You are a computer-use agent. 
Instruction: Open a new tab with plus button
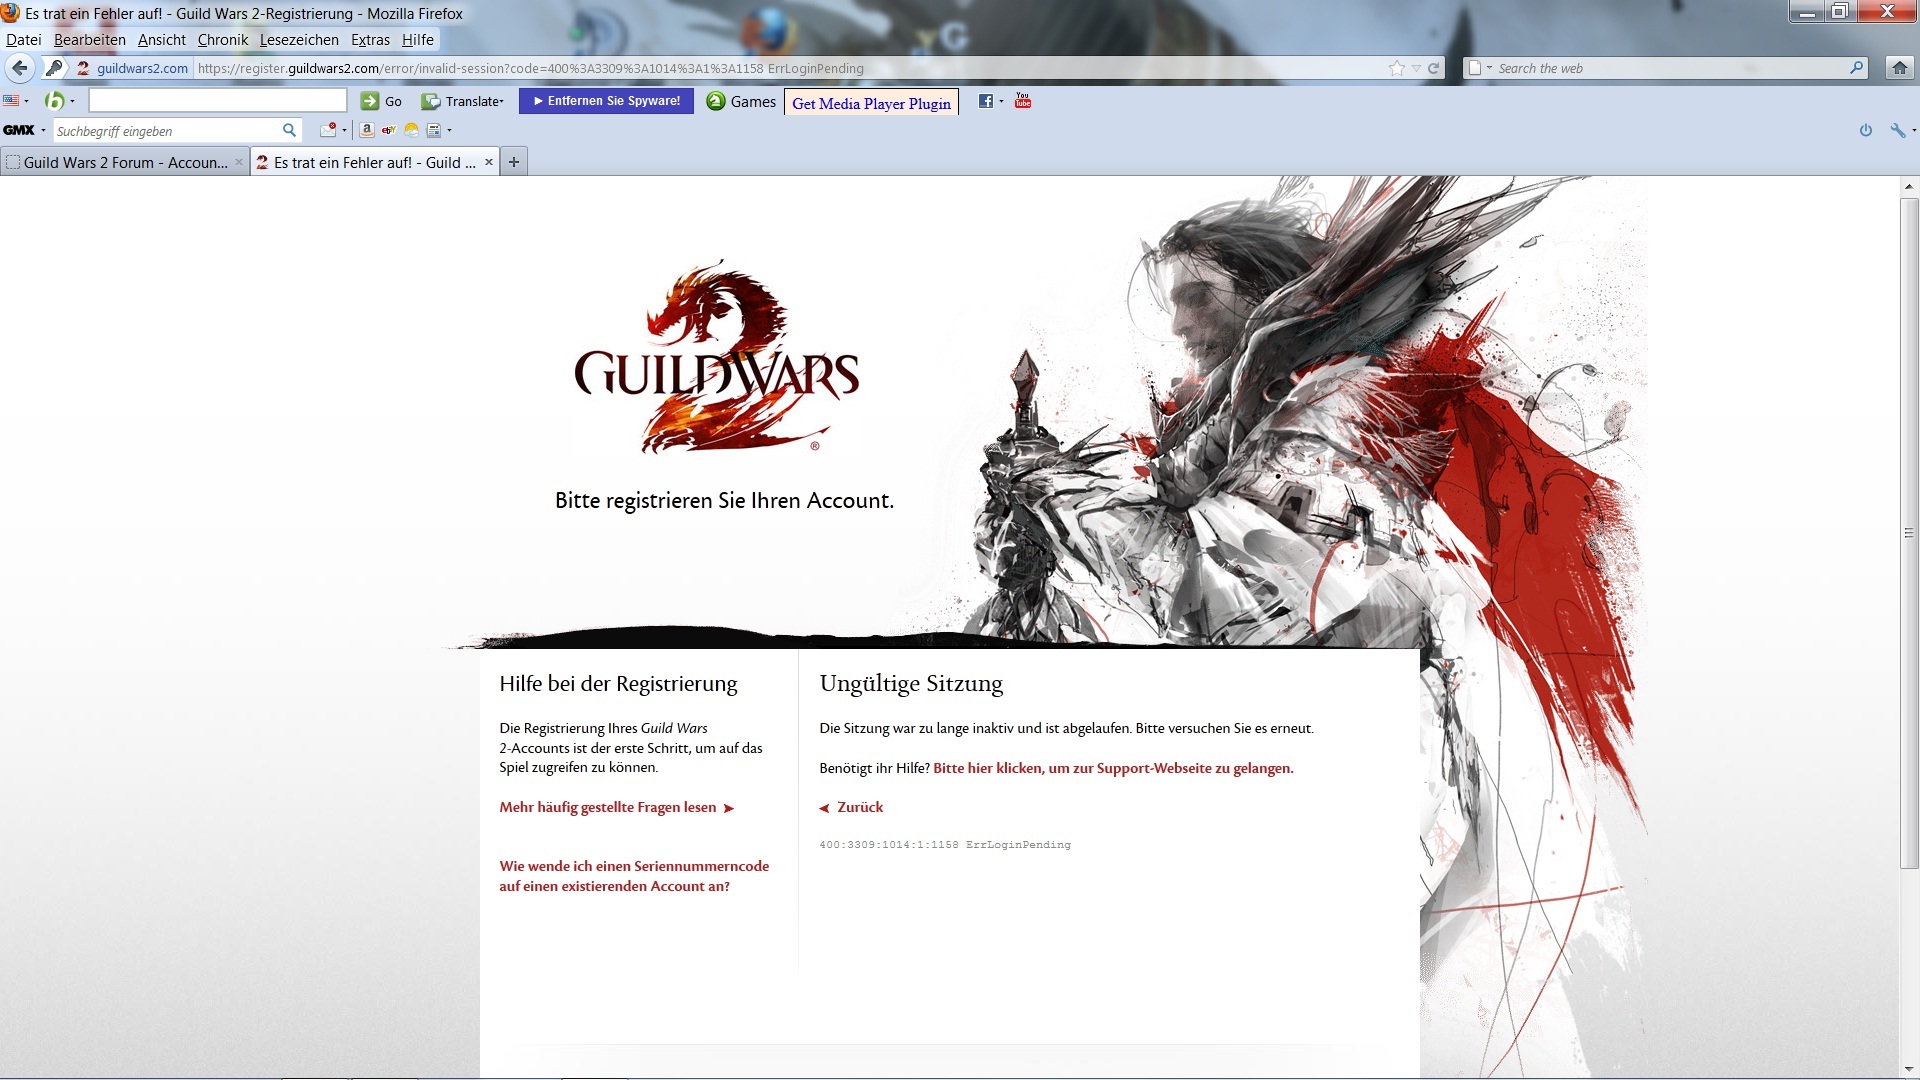coord(514,162)
